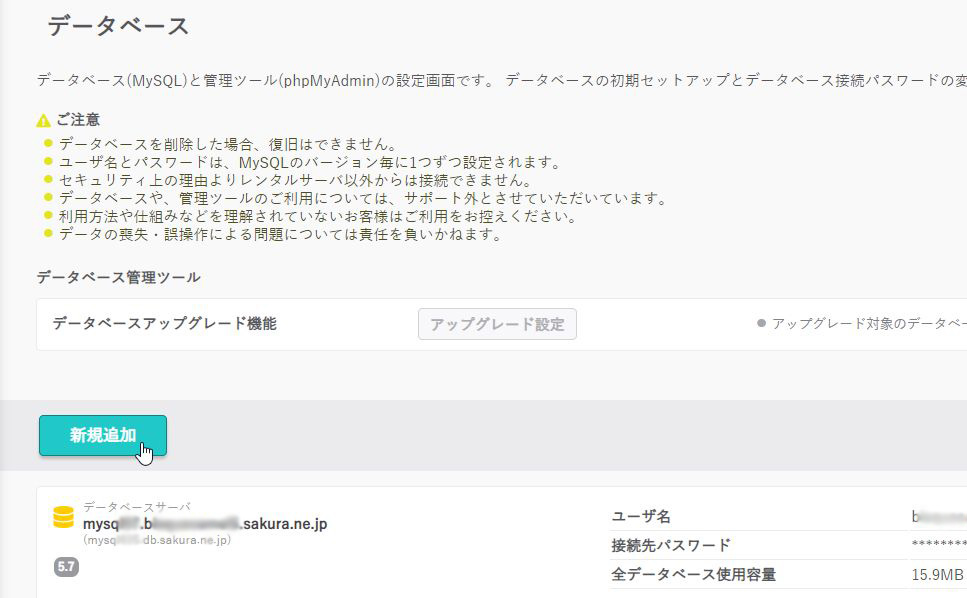
Task: Click the gray 5.7 version badge
Action: tap(66, 567)
